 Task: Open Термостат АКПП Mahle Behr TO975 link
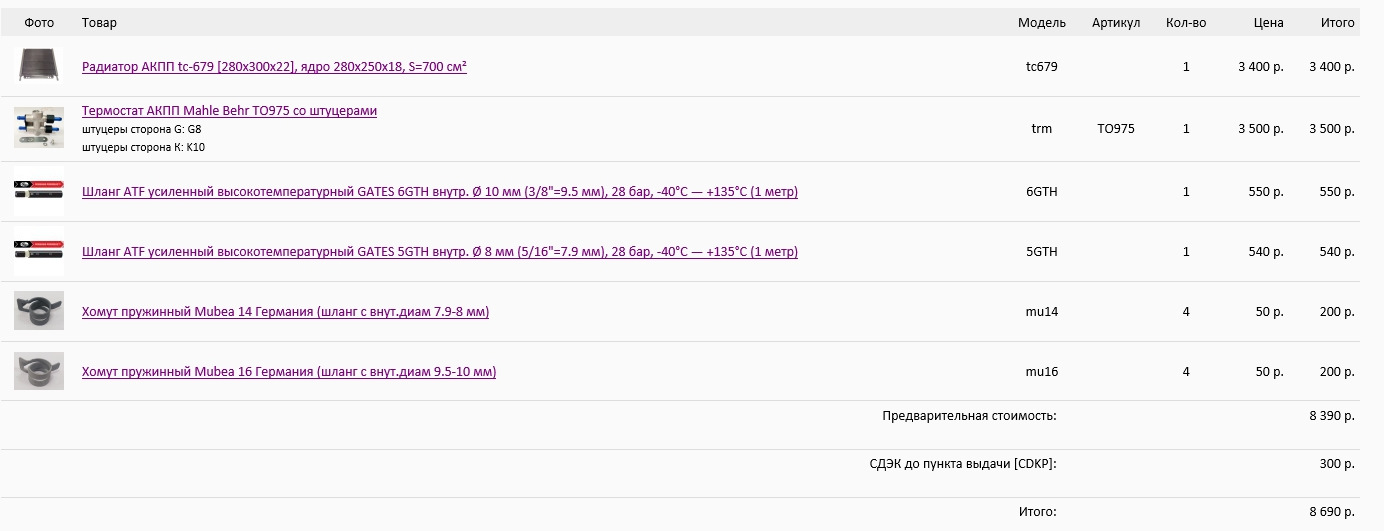click(x=229, y=111)
